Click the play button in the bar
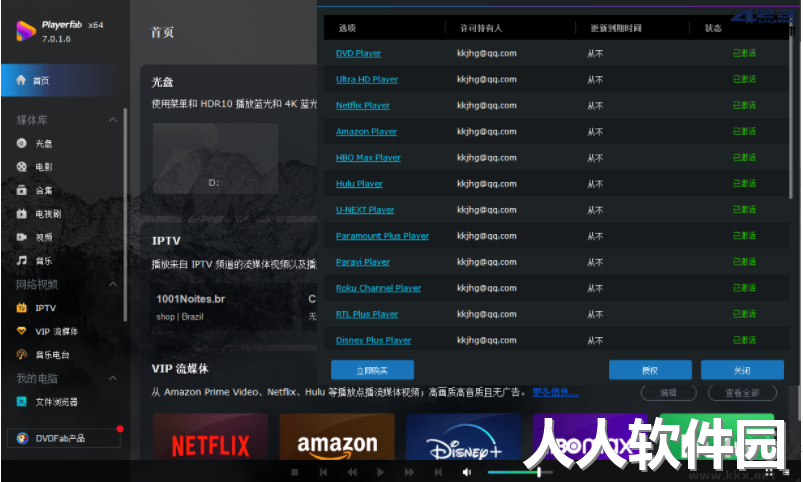 pyautogui.click(x=380, y=472)
